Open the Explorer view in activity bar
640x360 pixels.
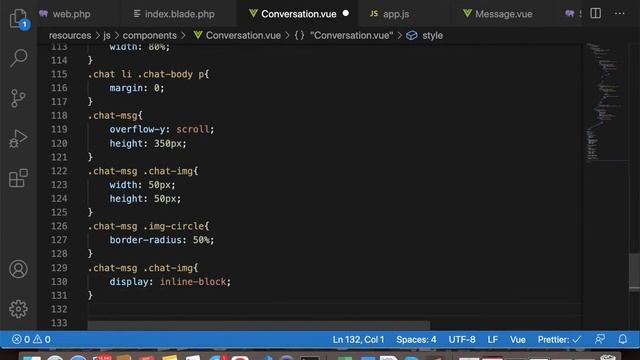(x=19, y=19)
